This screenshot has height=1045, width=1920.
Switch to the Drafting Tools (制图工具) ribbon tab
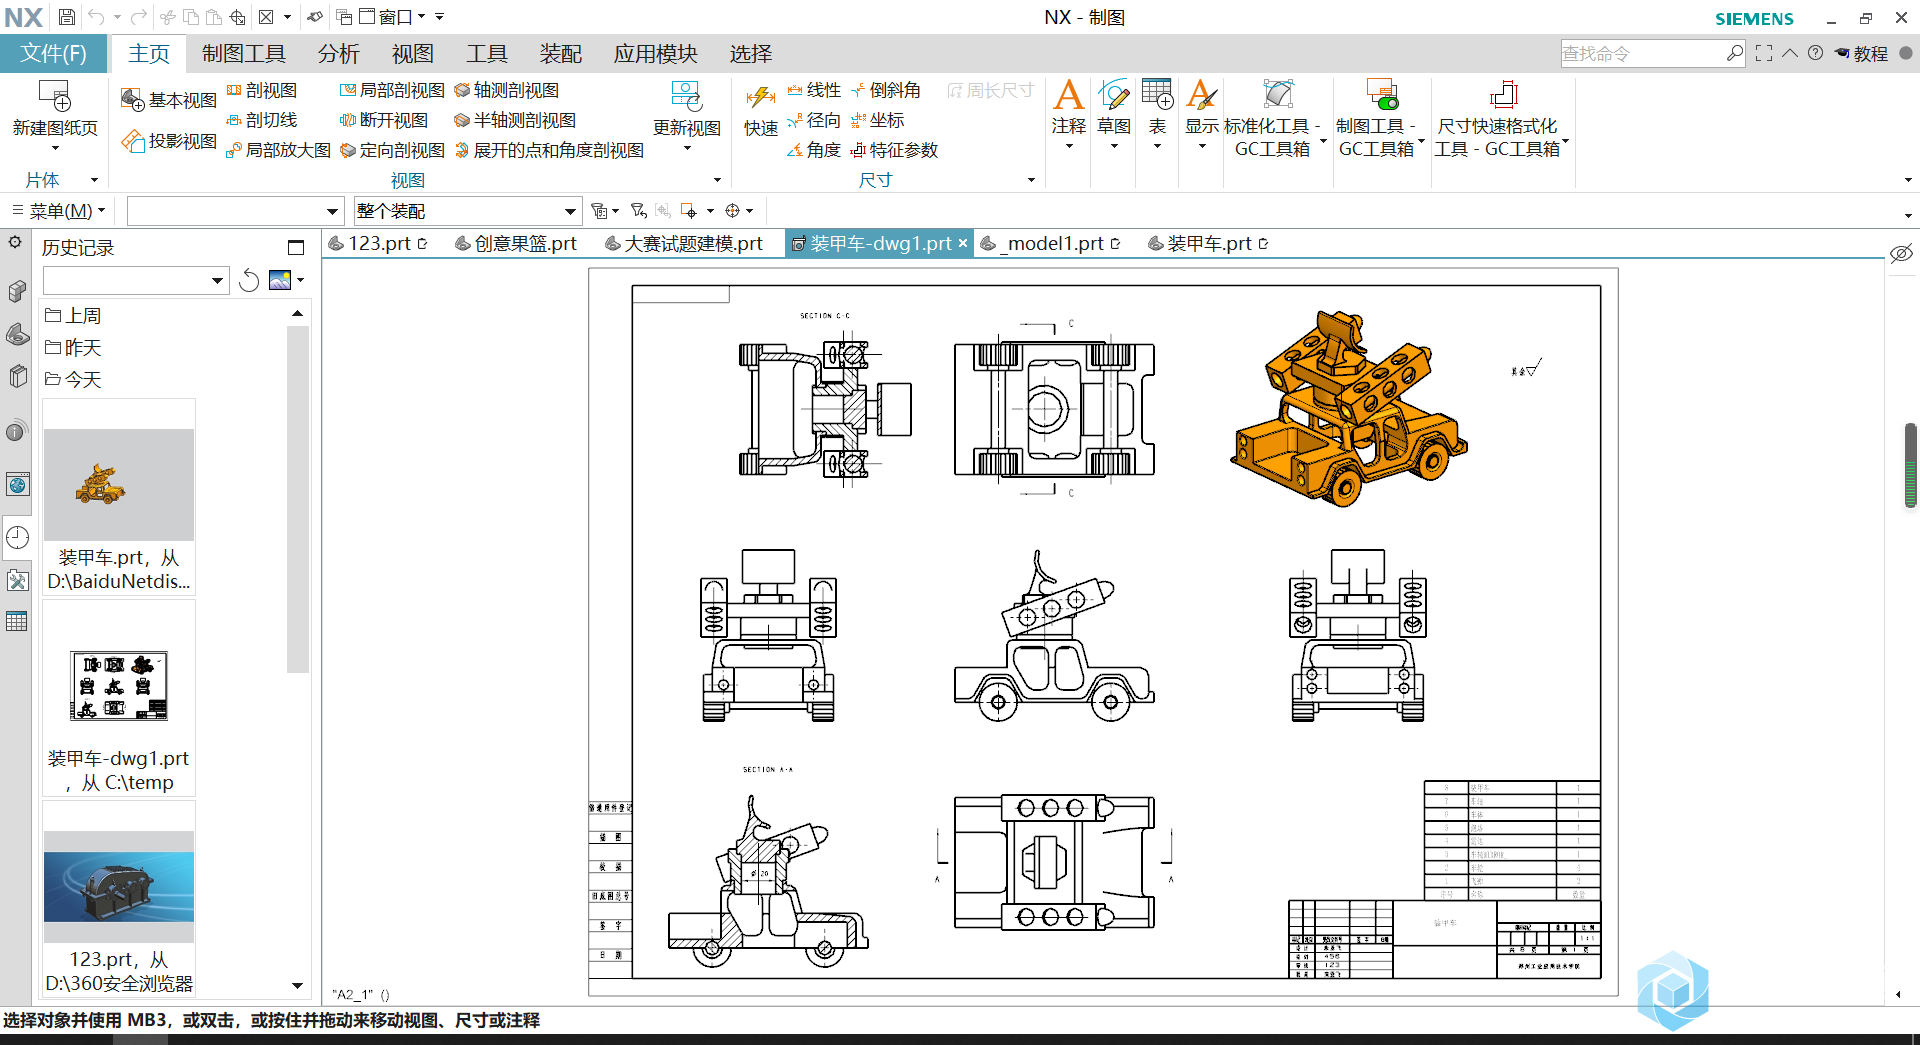[x=243, y=54]
